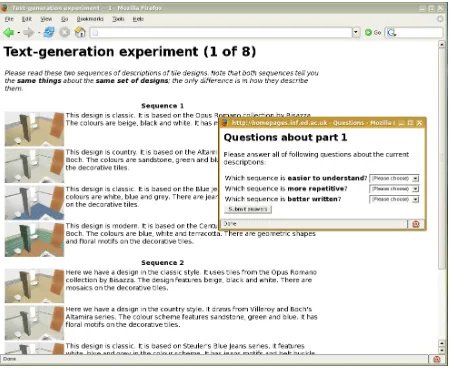The height and width of the screenshot is (368, 450).
Task: Open the Help menu
Action: (x=138, y=19)
